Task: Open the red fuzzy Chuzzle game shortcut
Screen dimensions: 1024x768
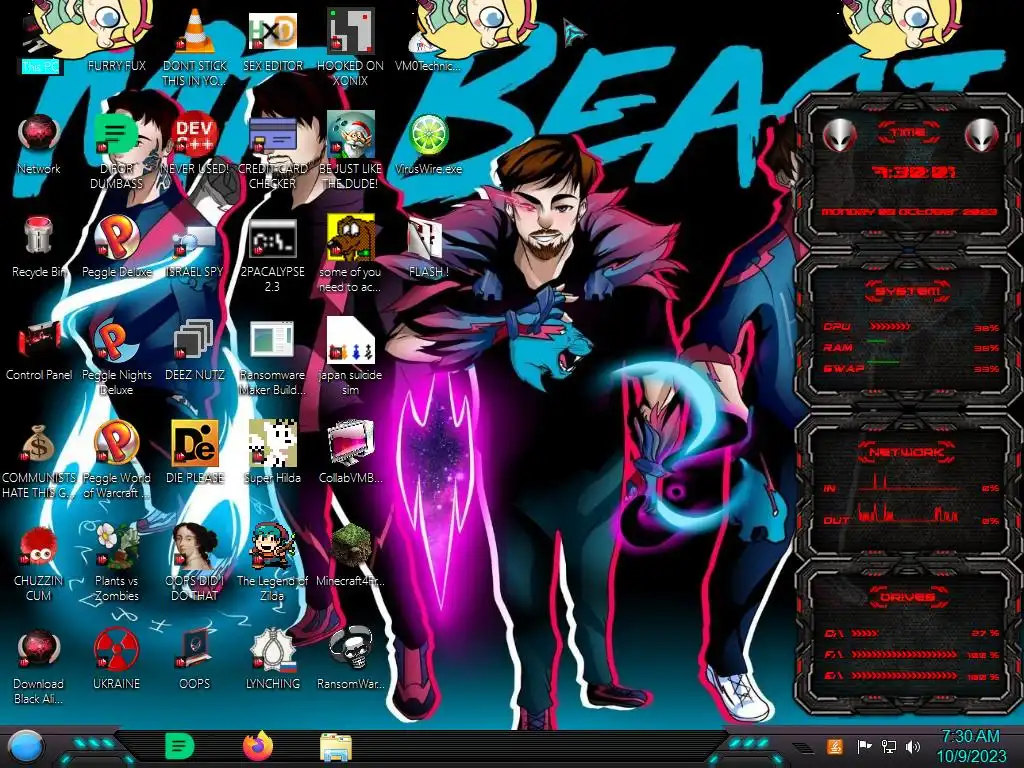Action: [39, 546]
